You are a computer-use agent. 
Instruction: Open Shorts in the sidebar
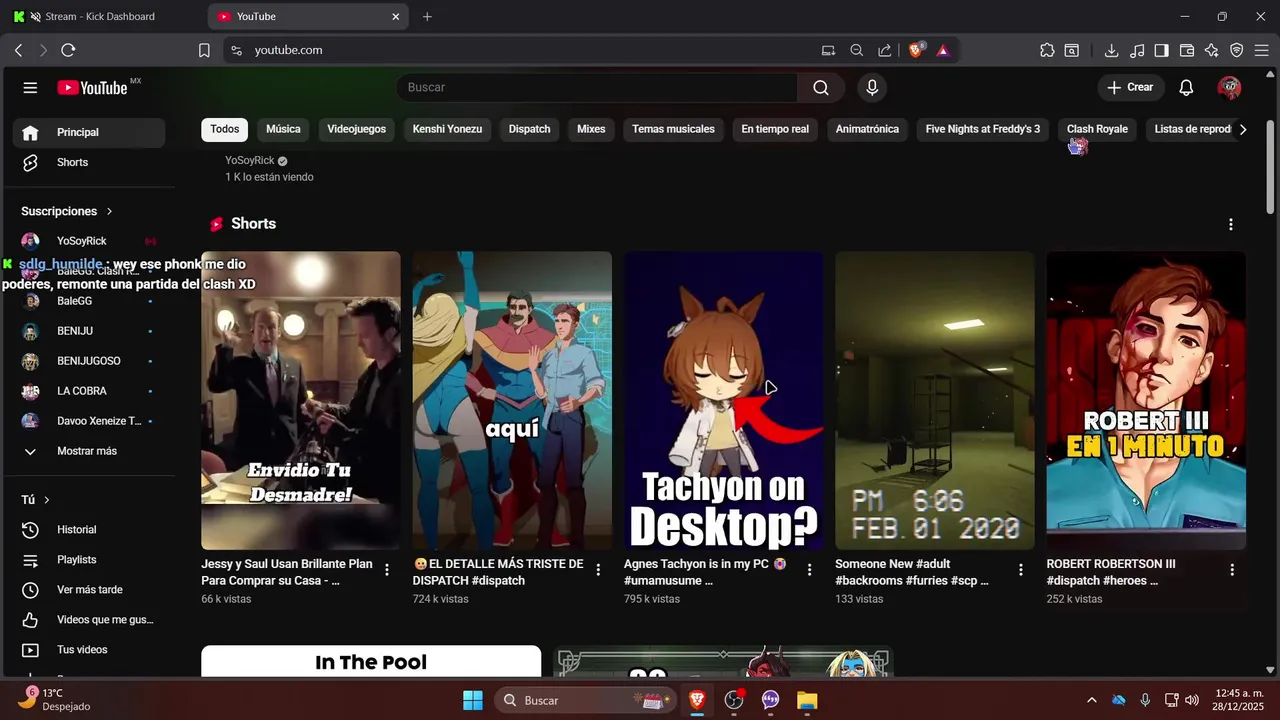(x=89, y=162)
